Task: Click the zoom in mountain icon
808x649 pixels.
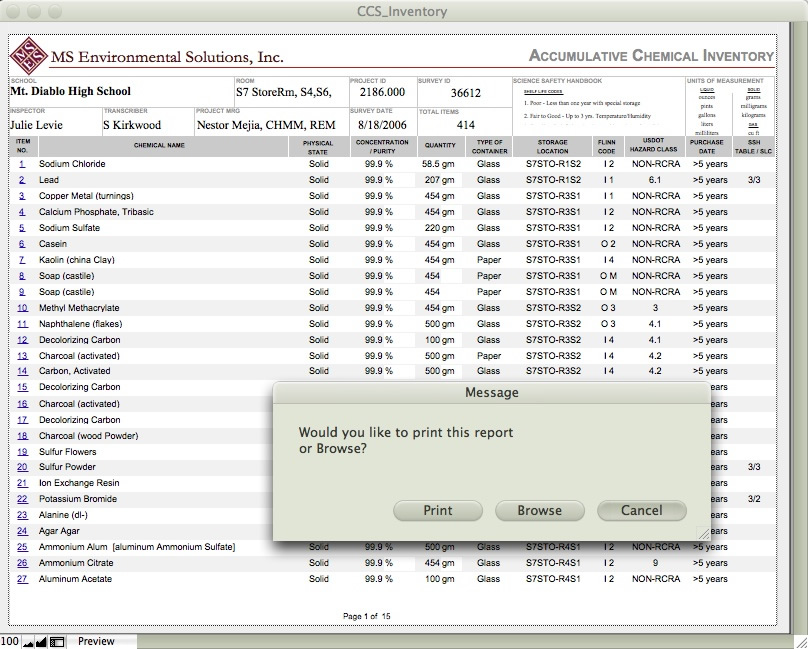Action: click(41, 642)
